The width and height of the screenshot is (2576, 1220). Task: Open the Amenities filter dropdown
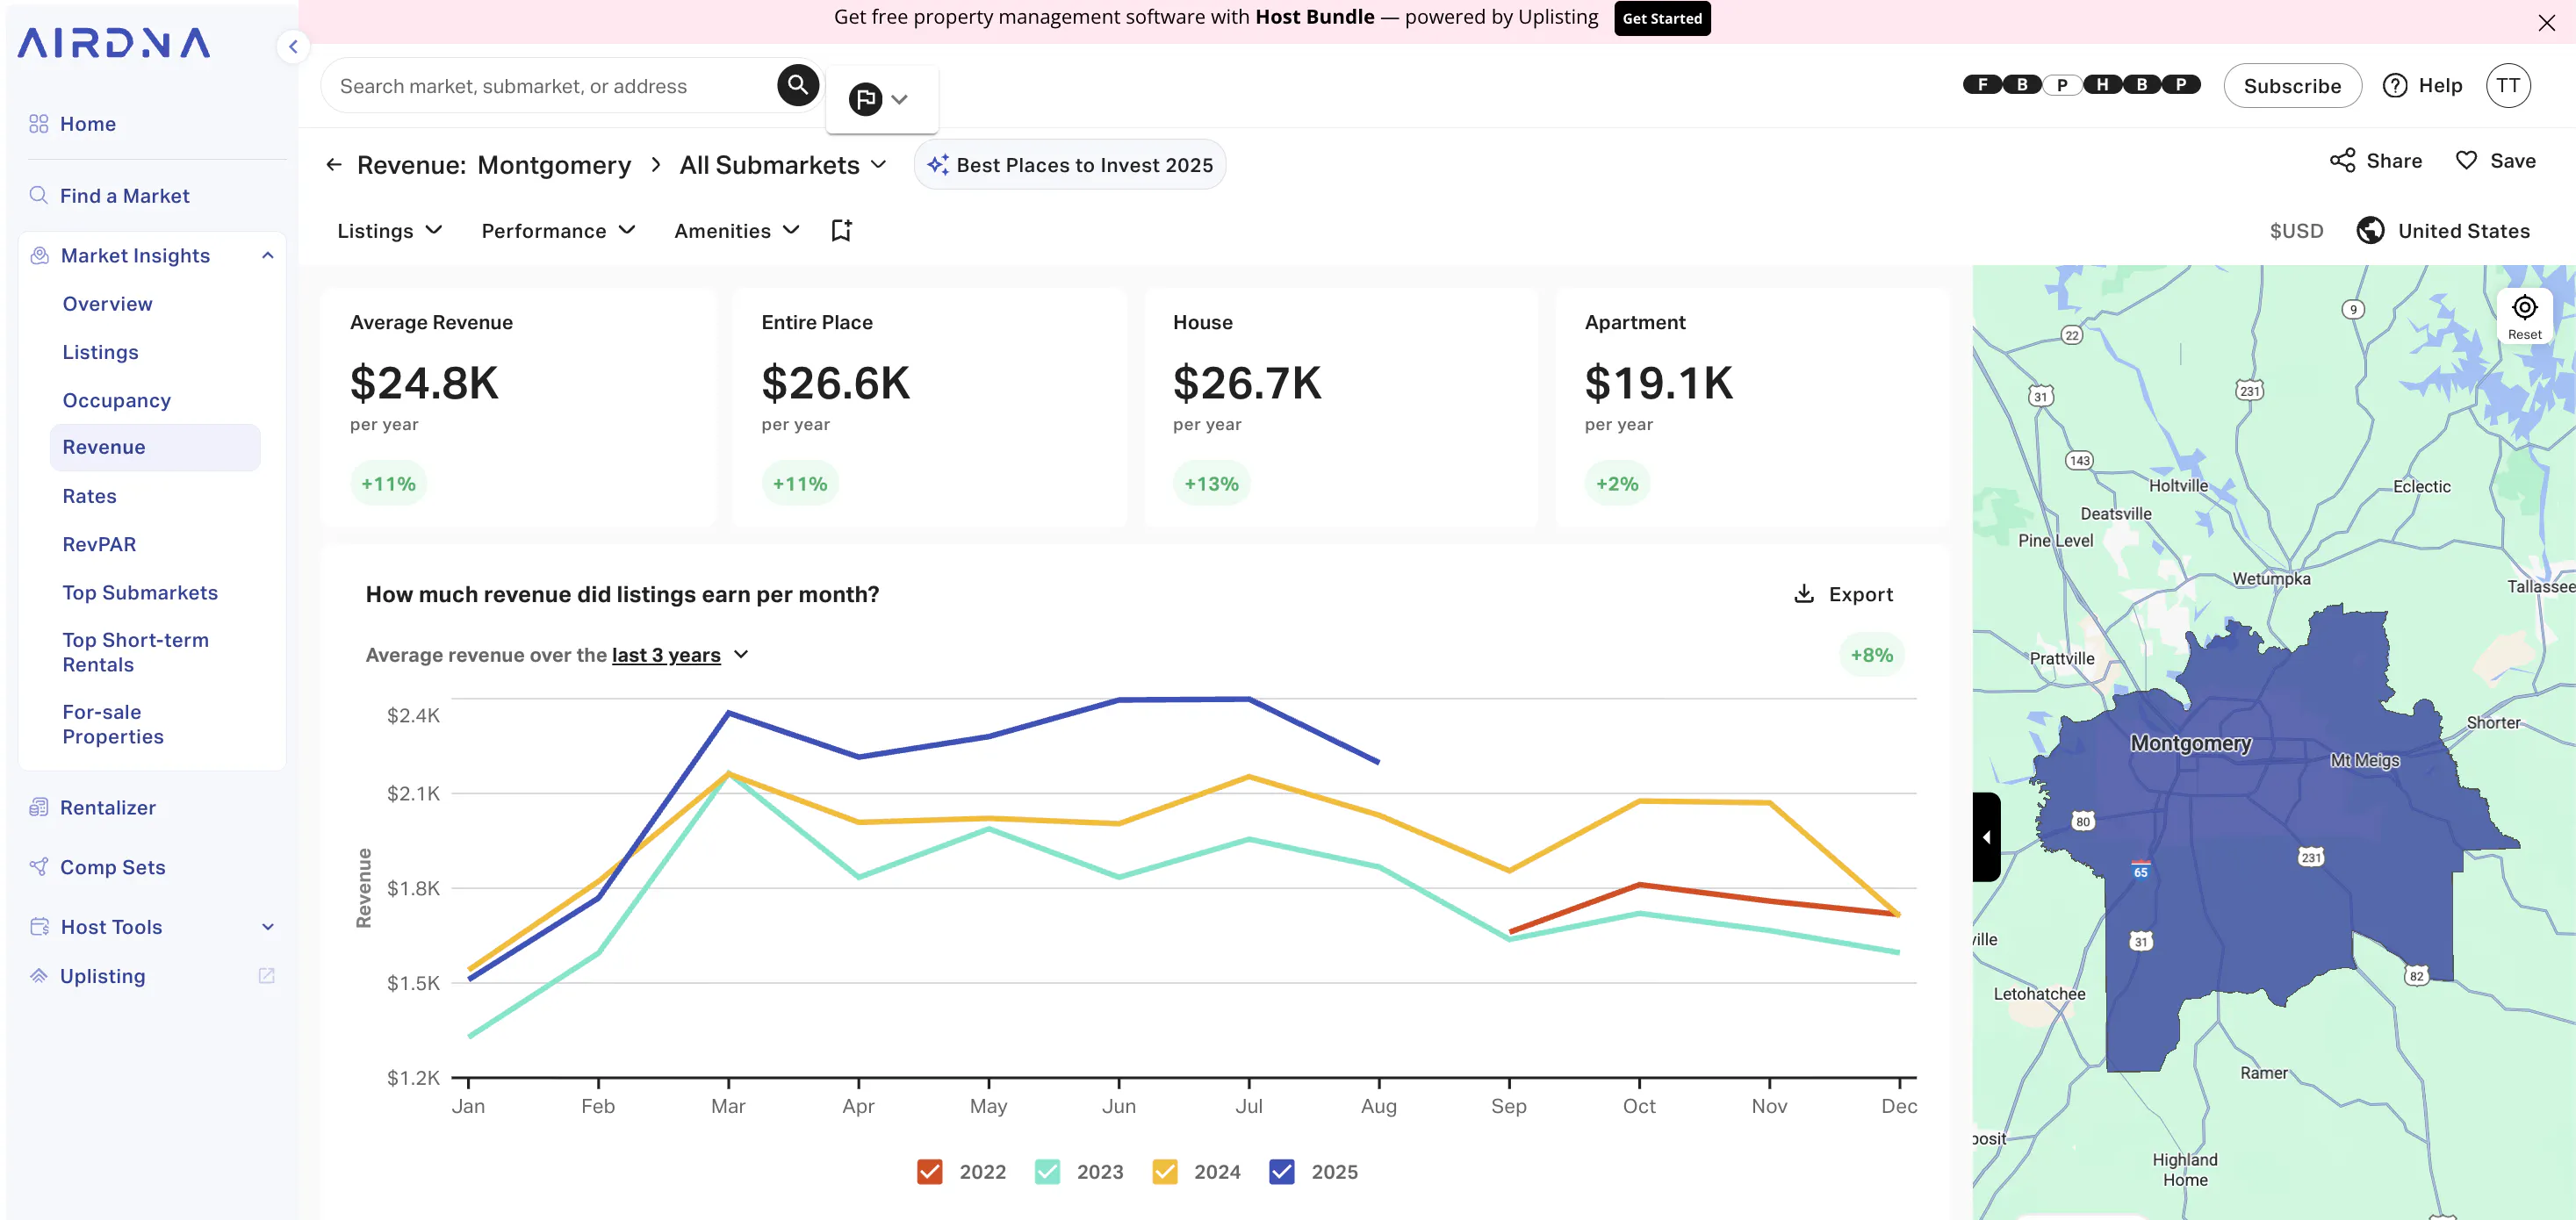pos(737,231)
